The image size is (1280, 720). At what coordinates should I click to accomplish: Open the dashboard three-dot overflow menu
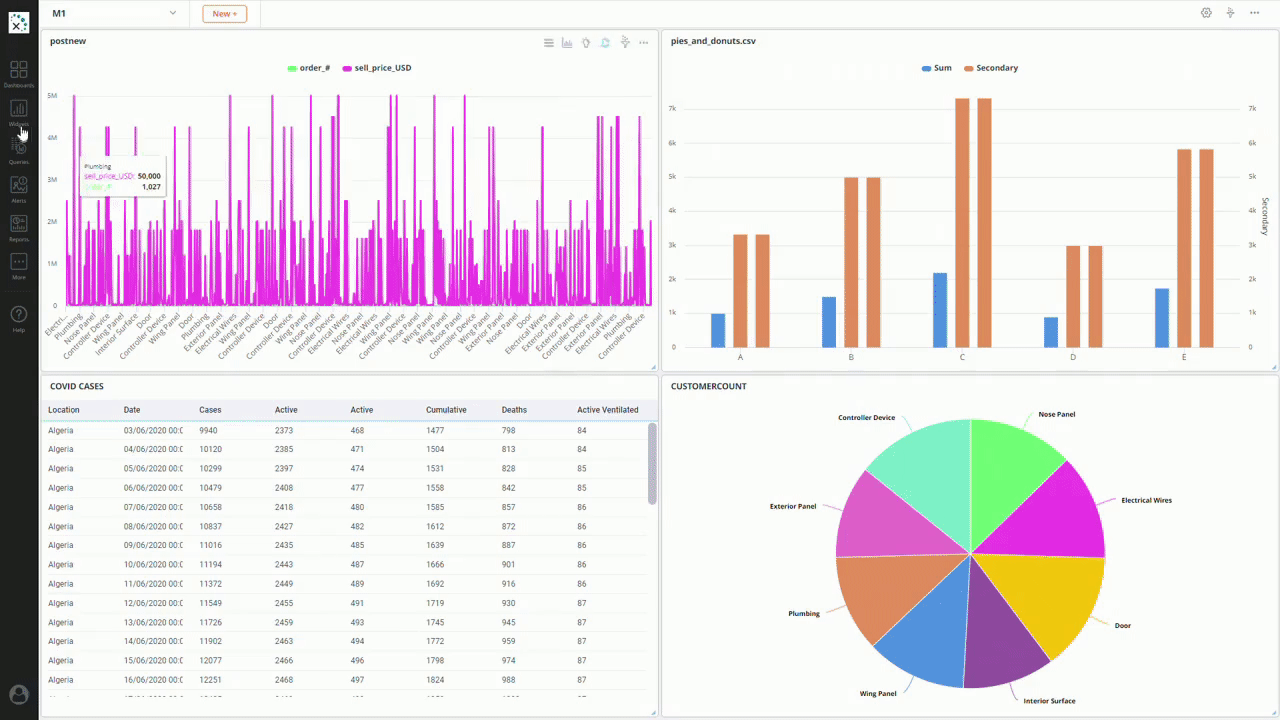pos(1254,13)
